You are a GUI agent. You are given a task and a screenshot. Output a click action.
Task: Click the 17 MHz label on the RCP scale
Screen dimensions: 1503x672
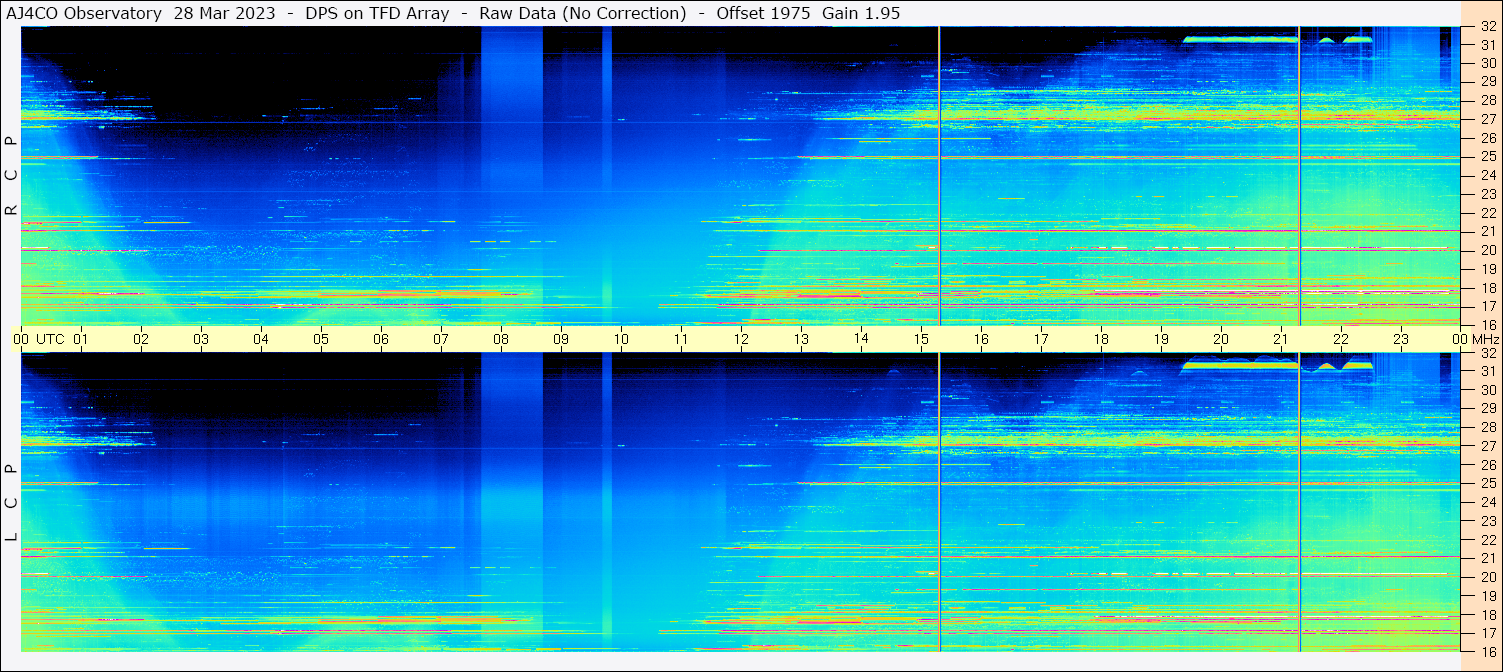[x=1488, y=306]
